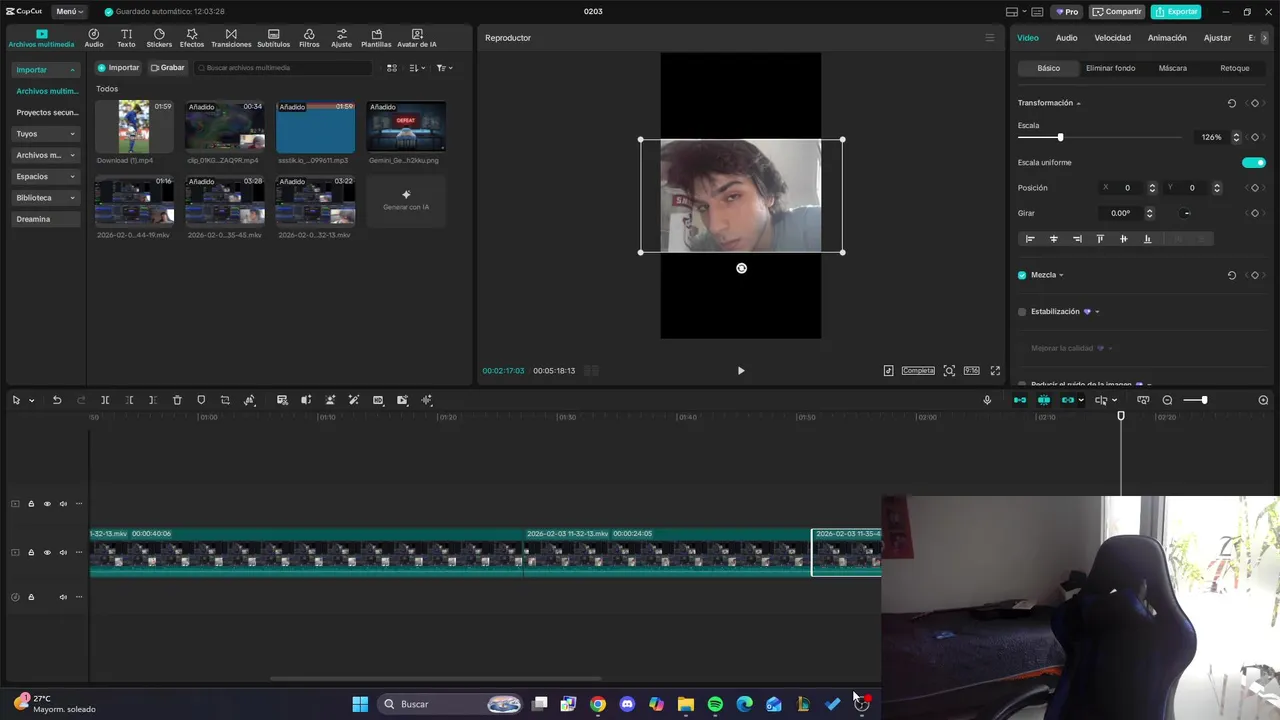Click the Transformación keyframe diamond

coord(1255,103)
